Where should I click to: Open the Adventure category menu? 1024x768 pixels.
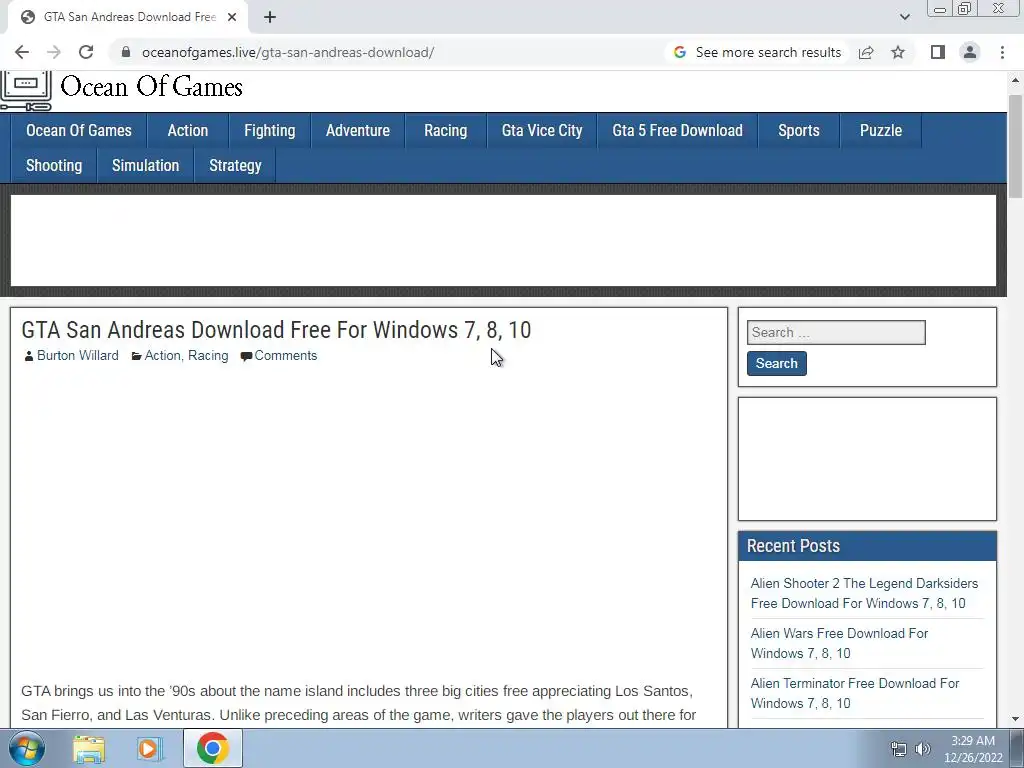(x=358, y=131)
